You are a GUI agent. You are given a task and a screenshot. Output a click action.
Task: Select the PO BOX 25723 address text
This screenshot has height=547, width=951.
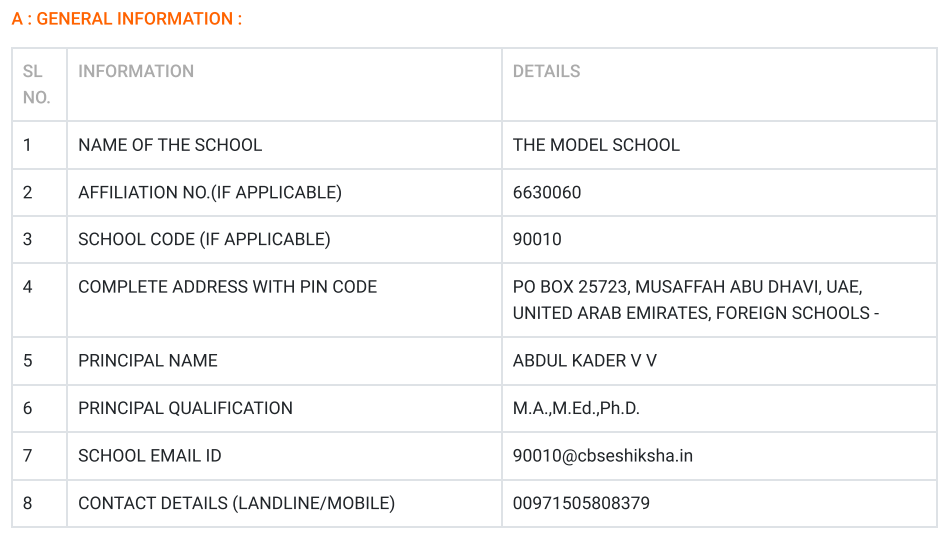point(696,300)
